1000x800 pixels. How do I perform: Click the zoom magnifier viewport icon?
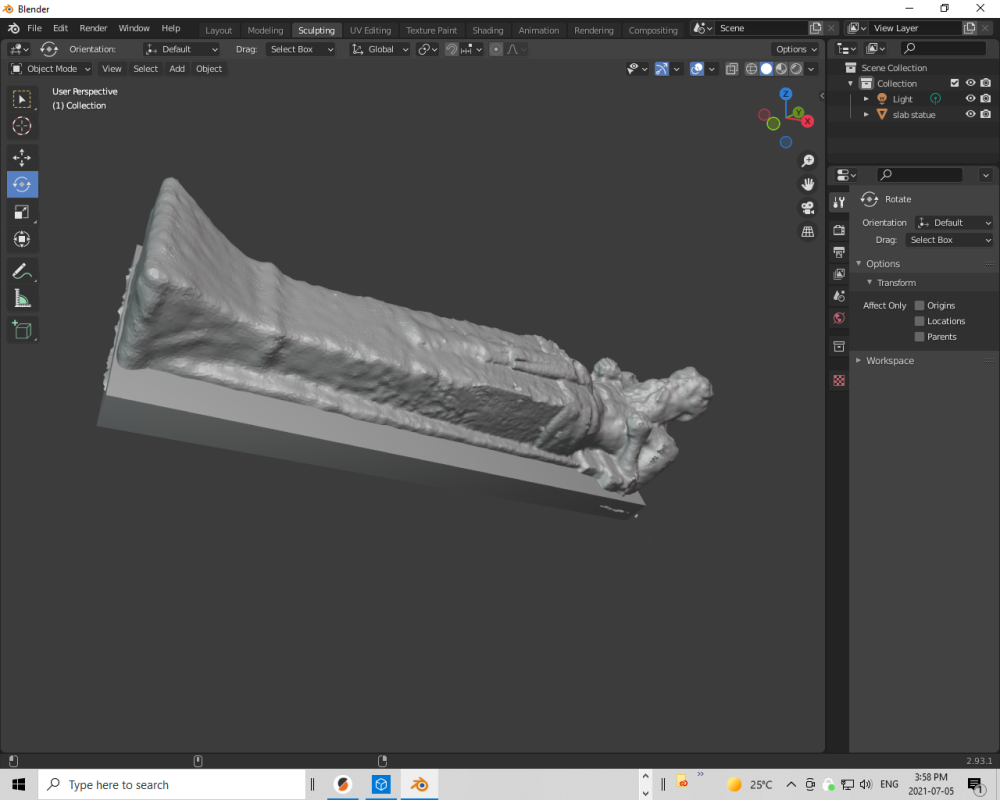(807, 161)
